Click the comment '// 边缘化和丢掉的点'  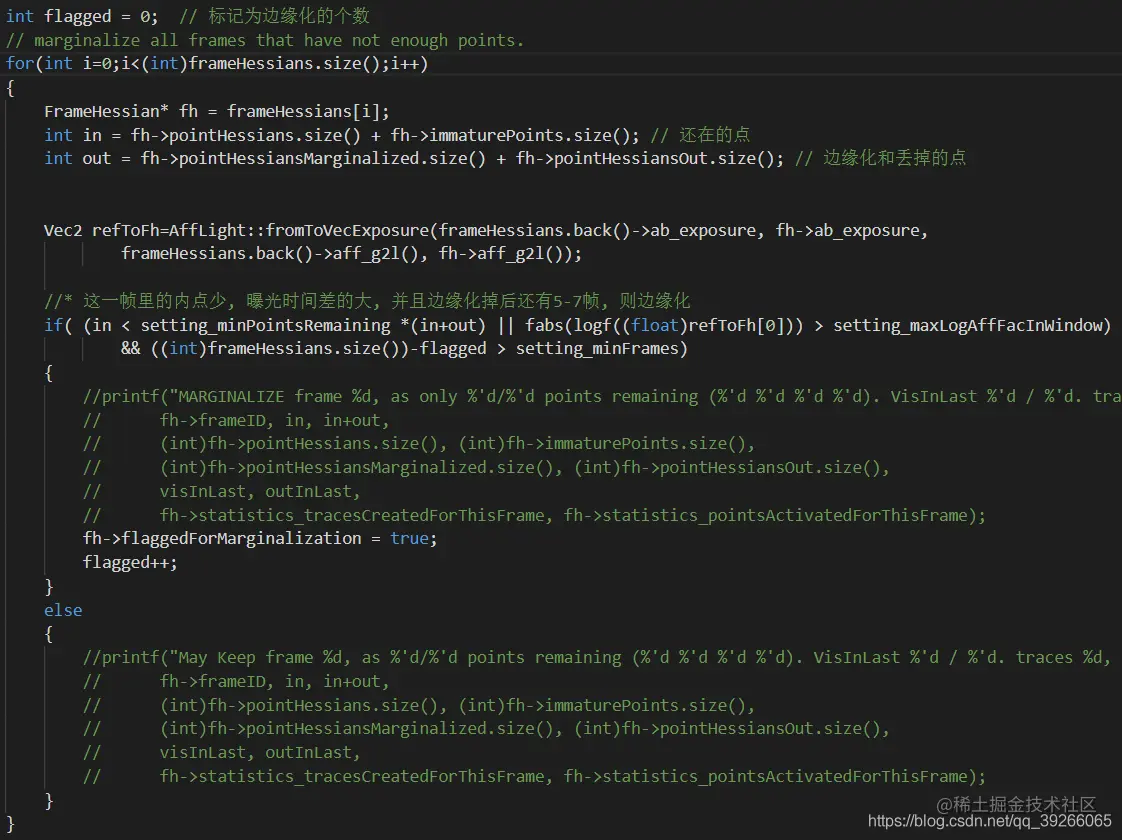click(880, 158)
